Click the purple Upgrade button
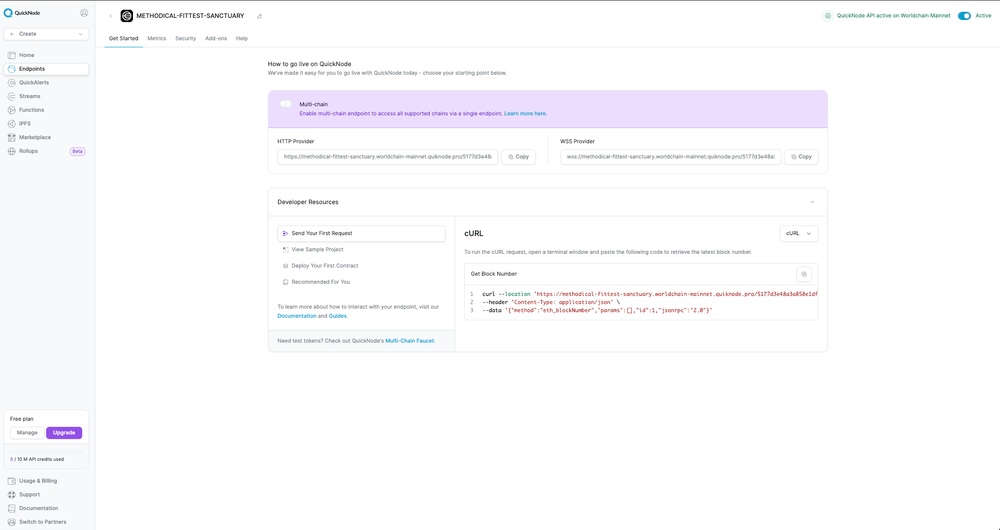Viewport: 1000px width, 530px height. 64,433
